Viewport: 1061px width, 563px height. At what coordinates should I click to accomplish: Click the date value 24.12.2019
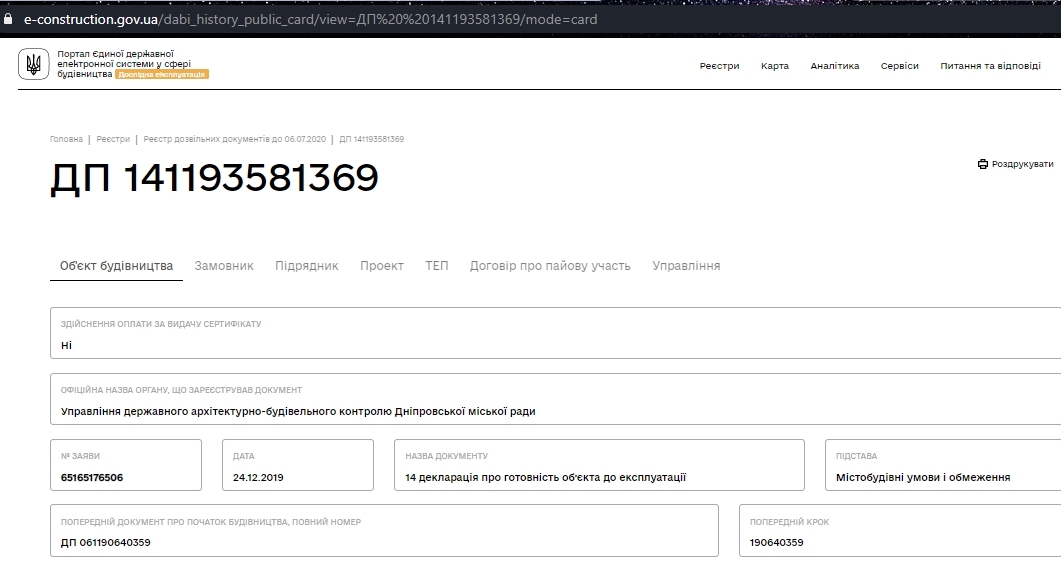[258, 478]
